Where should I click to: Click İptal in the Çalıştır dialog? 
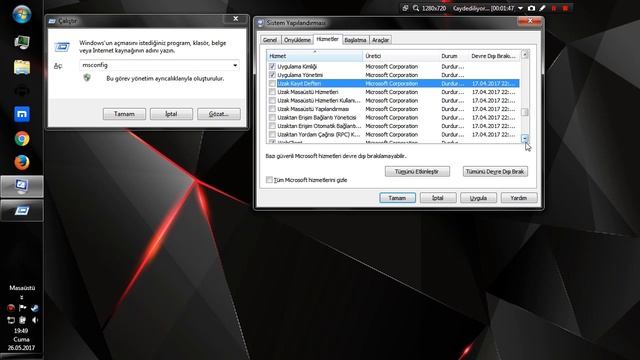171,114
